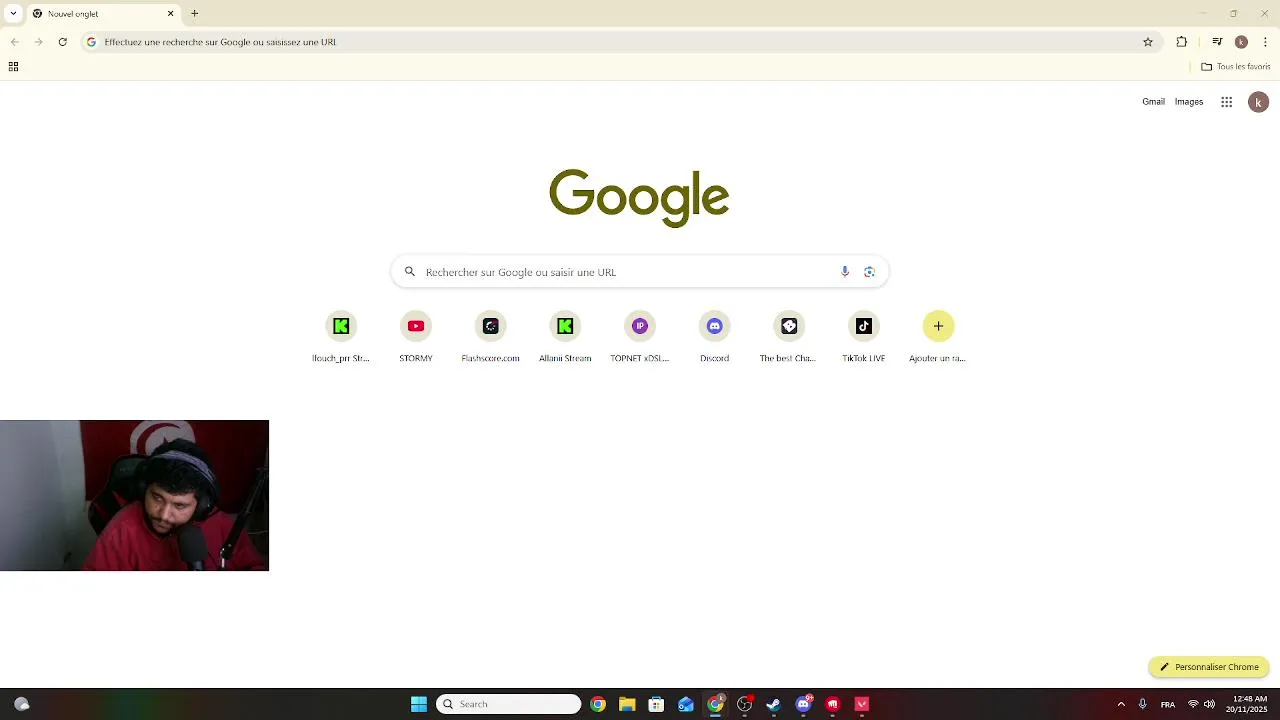The image size is (1280, 720).
Task: Add a shortcut with the plus tile
Action: [x=938, y=337]
